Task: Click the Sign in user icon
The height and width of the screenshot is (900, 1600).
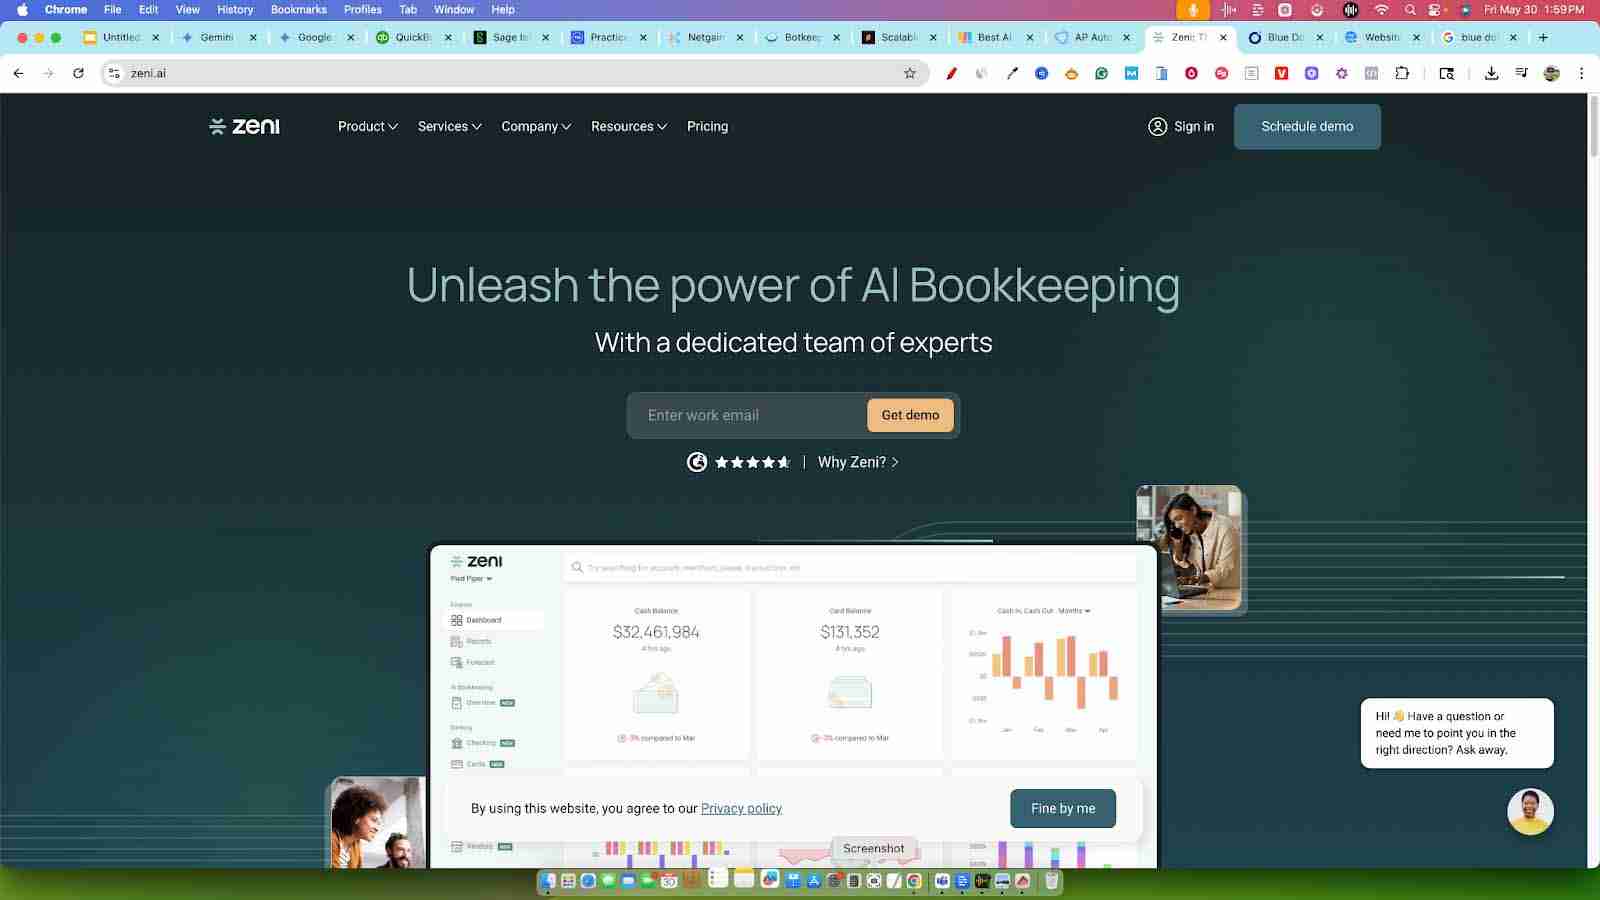Action: point(1157,126)
